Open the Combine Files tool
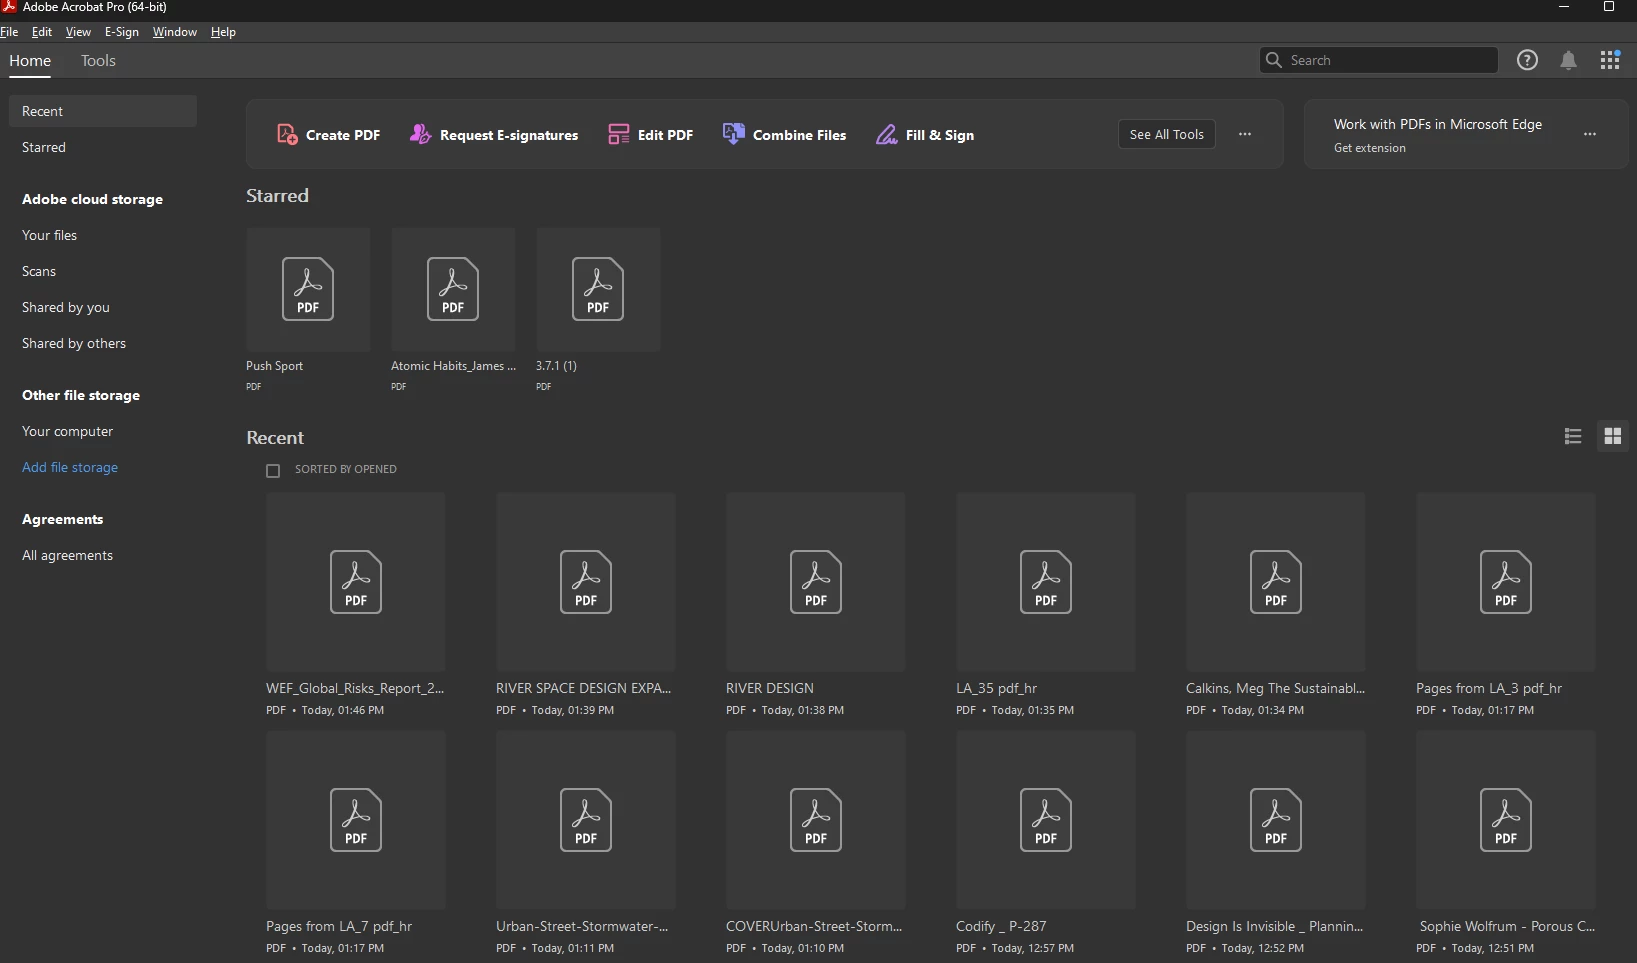Image resolution: width=1637 pixels, height=963 pixels. [784, 135]
